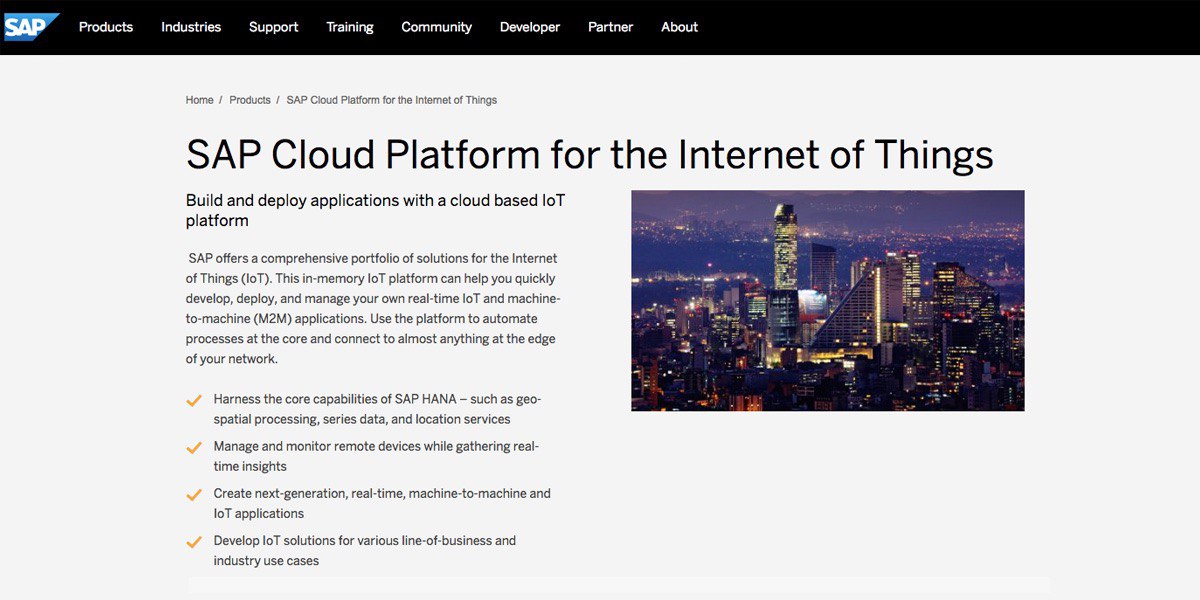Viewport: 1200px width, 600px height.
Task: Click the SAP logo
Action: (31, 27)
